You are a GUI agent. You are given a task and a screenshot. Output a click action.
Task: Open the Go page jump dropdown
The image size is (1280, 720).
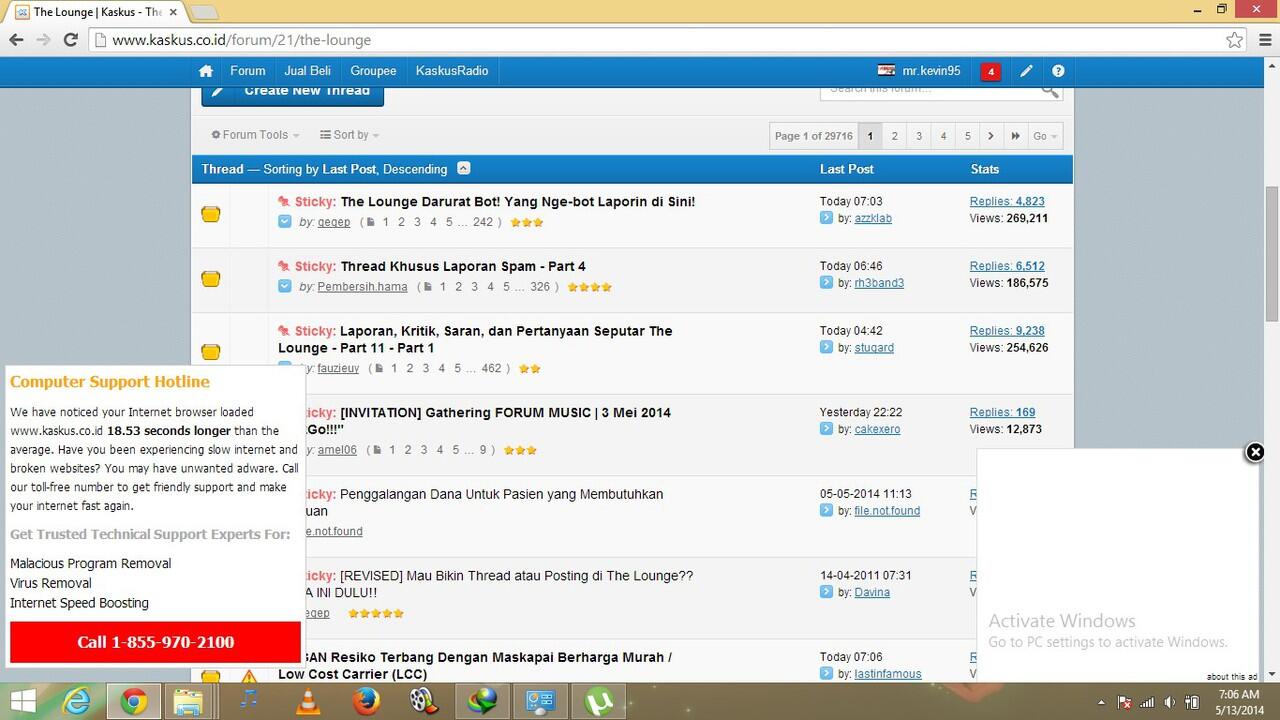coord(1045,136)
